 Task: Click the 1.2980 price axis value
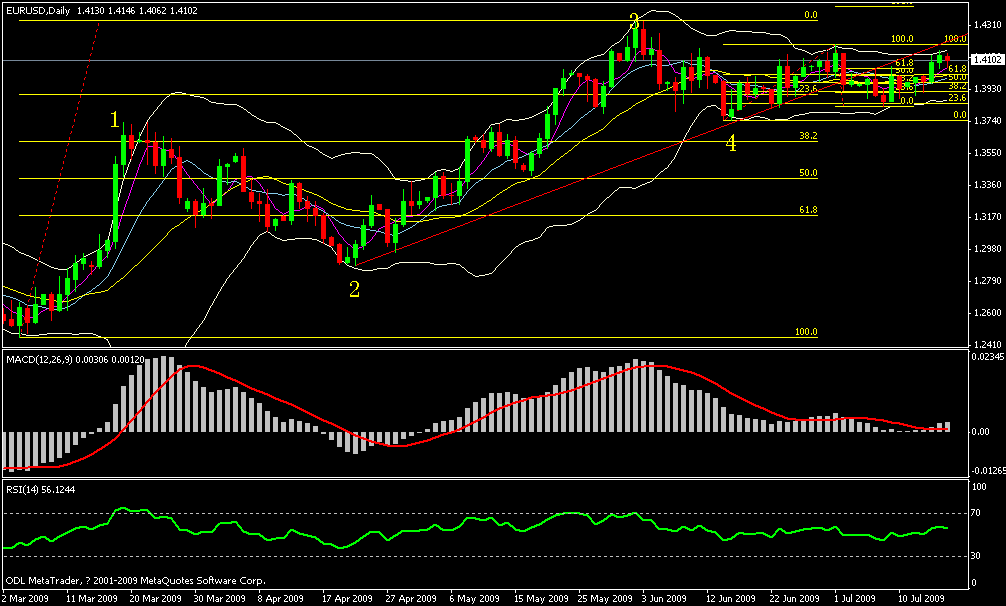pyautogui.click(x=987, y=249)
